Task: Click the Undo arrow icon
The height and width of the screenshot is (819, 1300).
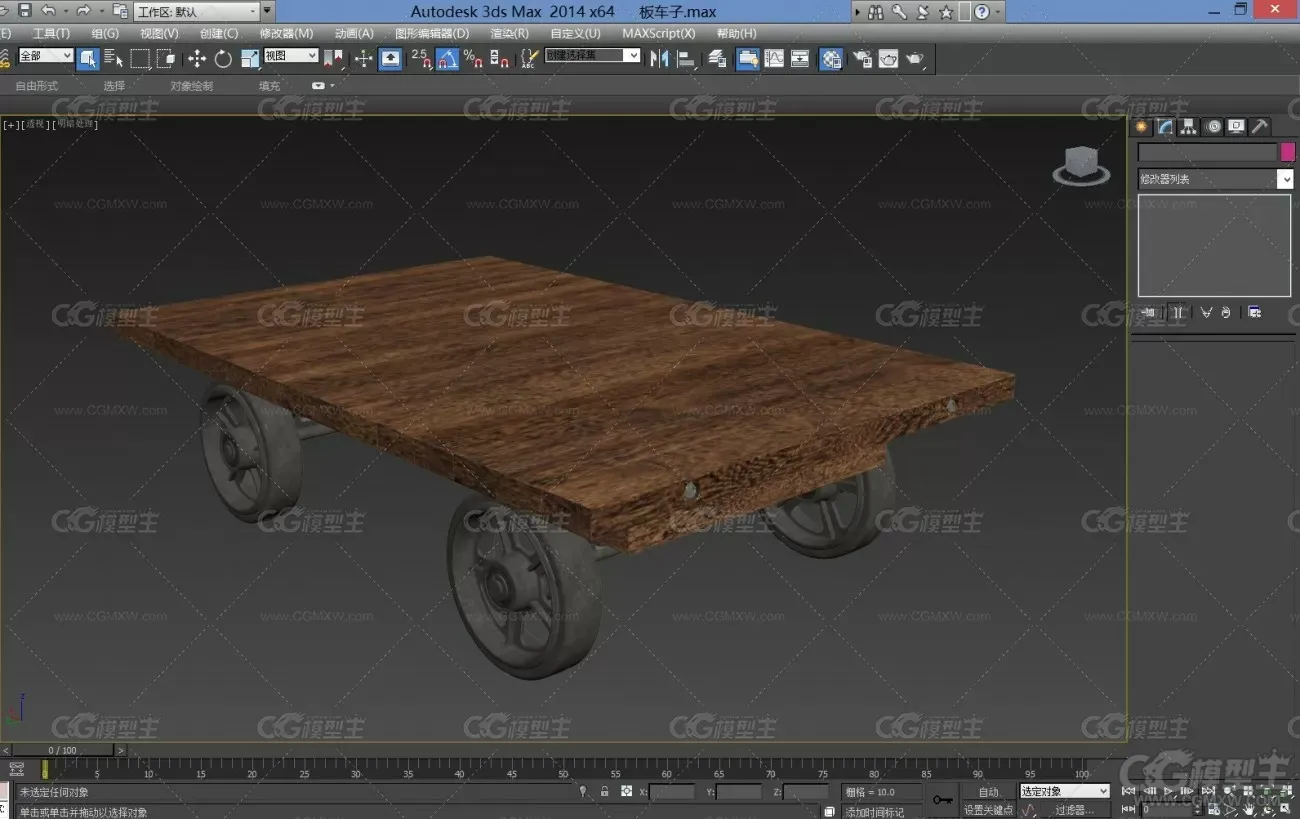Action: [48, 11]
